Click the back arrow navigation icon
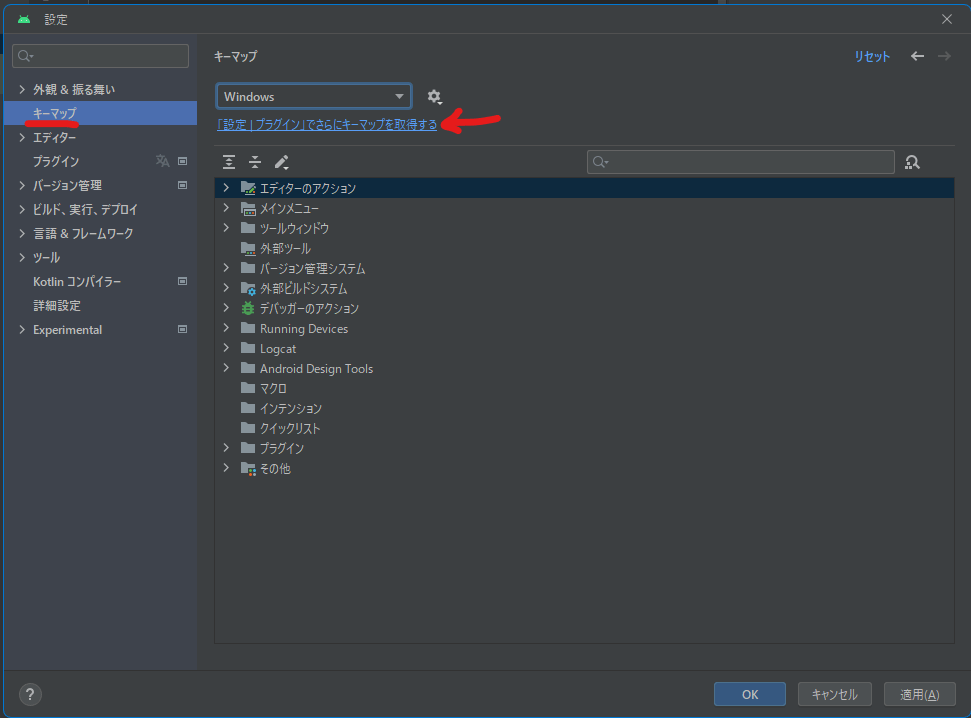 pos(917,56)
